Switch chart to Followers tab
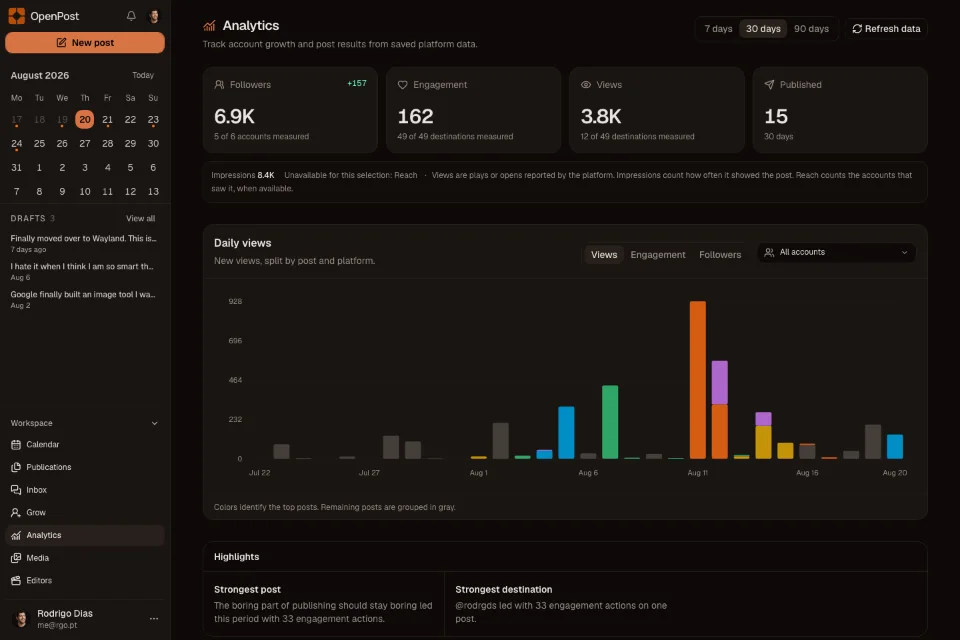Screen dimensions: 960x640 720,255
